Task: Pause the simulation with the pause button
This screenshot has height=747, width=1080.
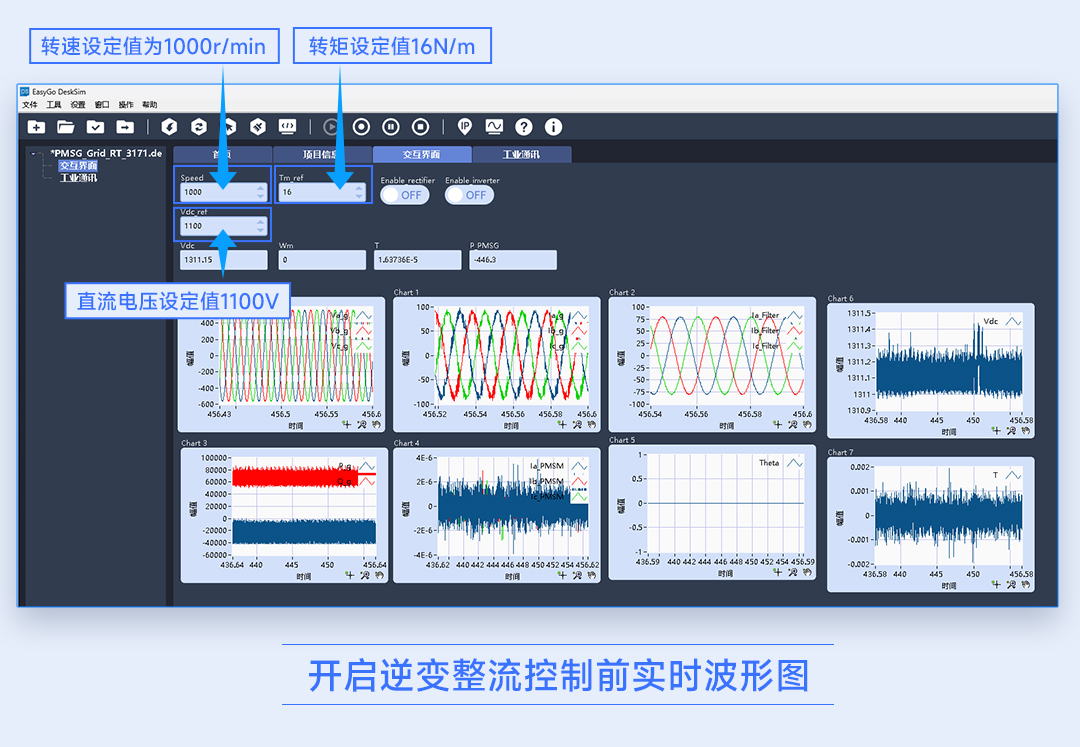Action: (x=391, y=127)
